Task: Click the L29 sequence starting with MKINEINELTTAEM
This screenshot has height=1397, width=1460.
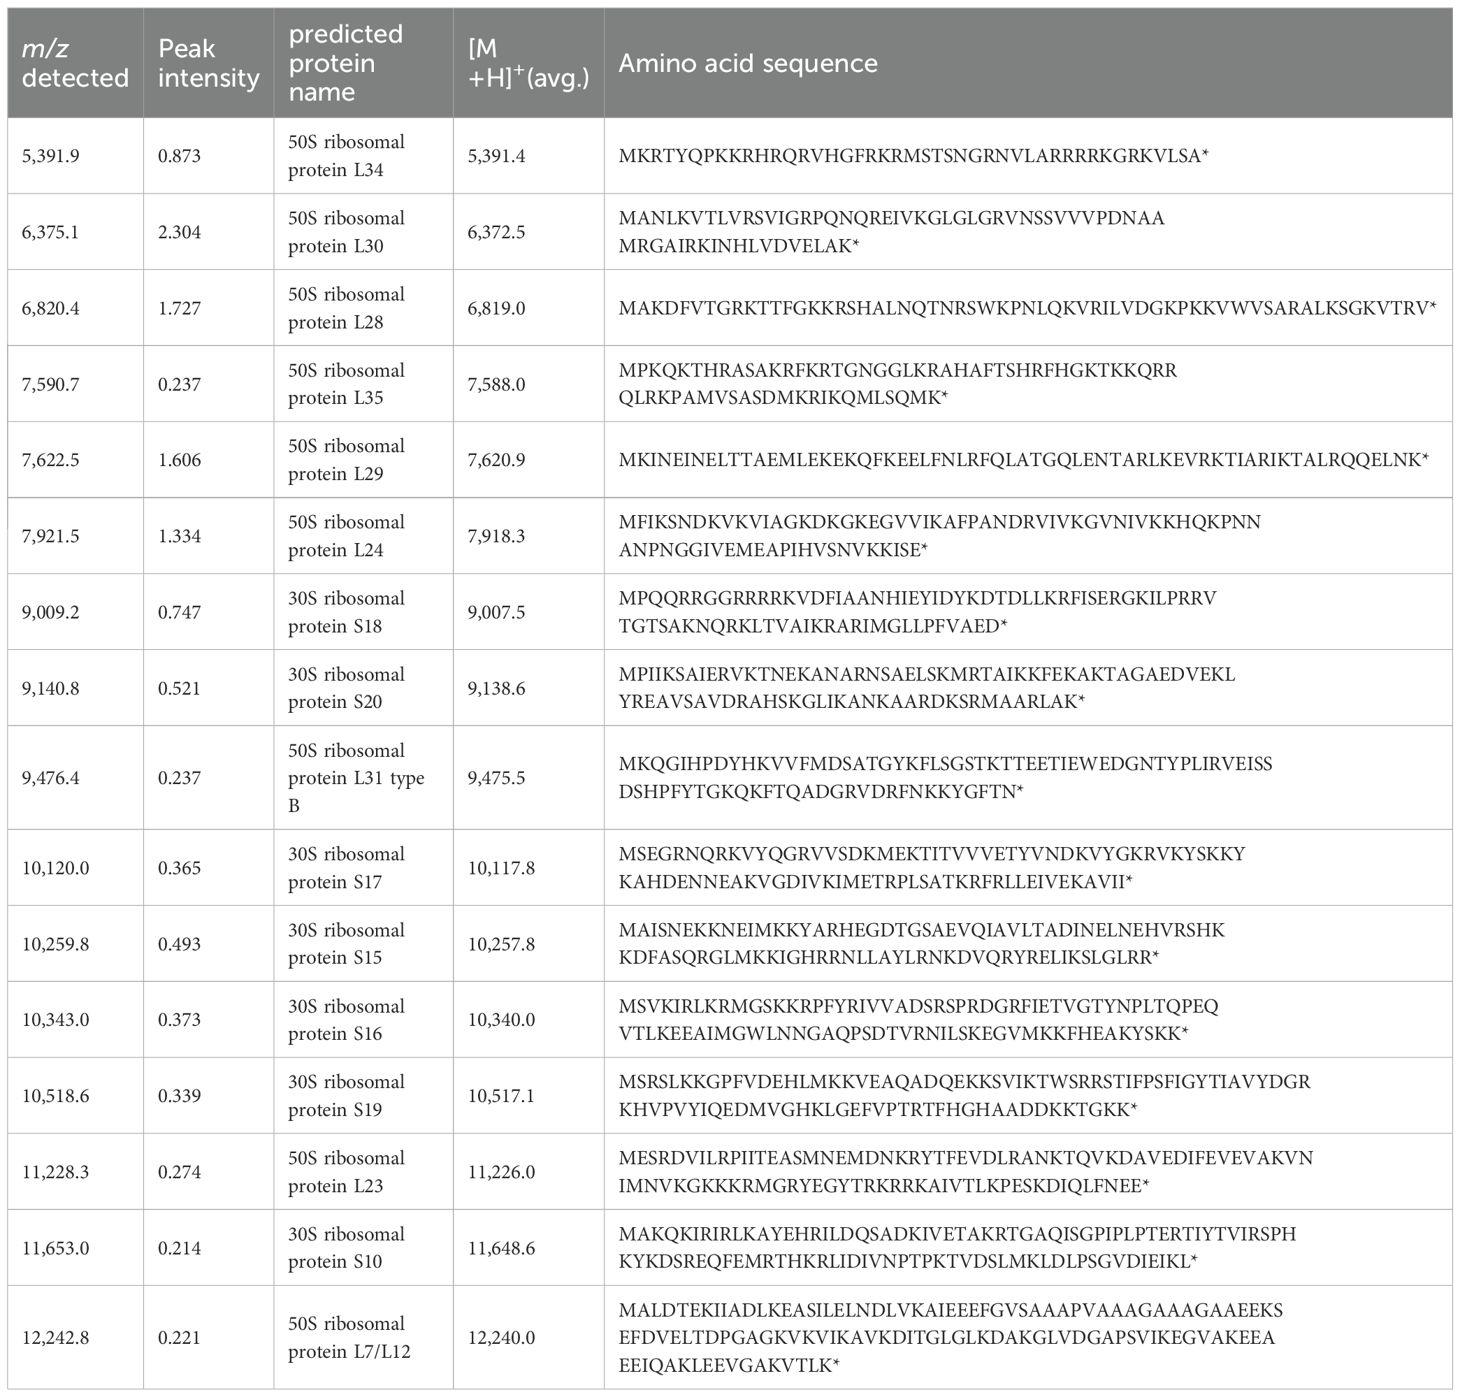Action: coord(1023,460)
